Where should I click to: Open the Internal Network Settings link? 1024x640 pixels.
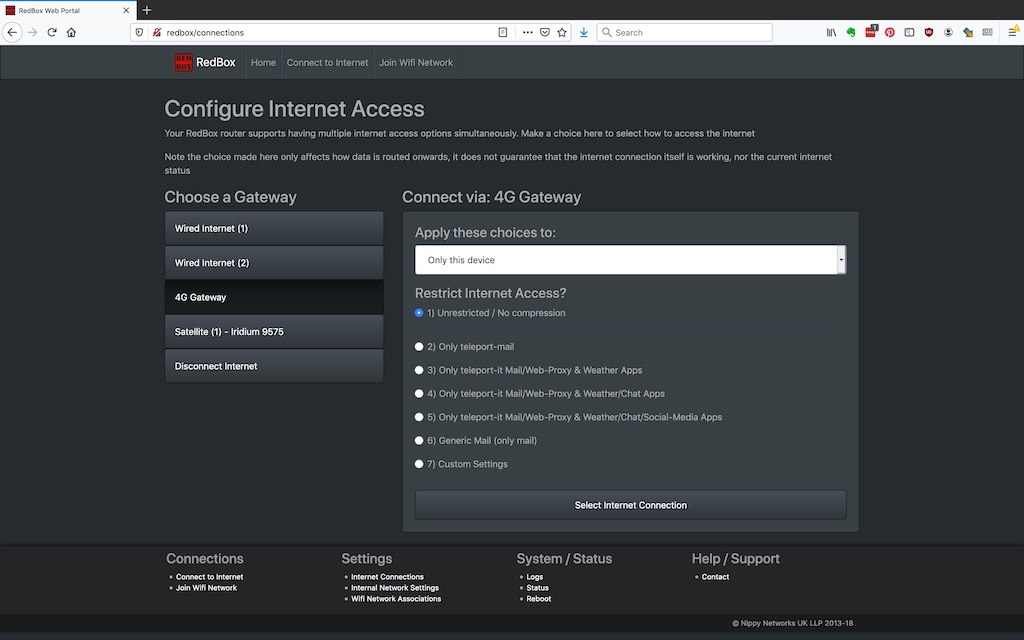(x=395, y=588)
